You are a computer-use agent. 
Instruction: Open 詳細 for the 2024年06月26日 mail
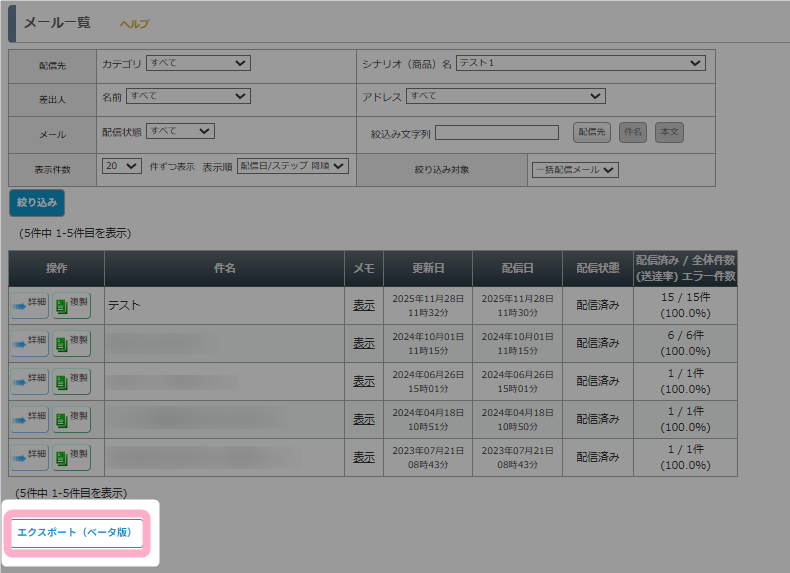tap(29, 381)
